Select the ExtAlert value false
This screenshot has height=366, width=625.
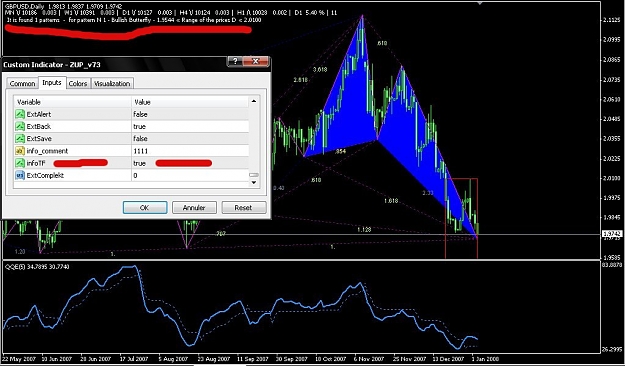140,114
